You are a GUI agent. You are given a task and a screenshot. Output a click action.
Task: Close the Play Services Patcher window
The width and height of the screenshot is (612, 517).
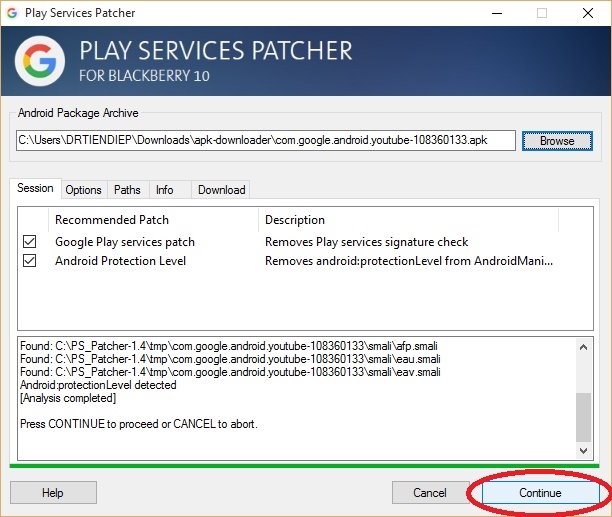588,13
